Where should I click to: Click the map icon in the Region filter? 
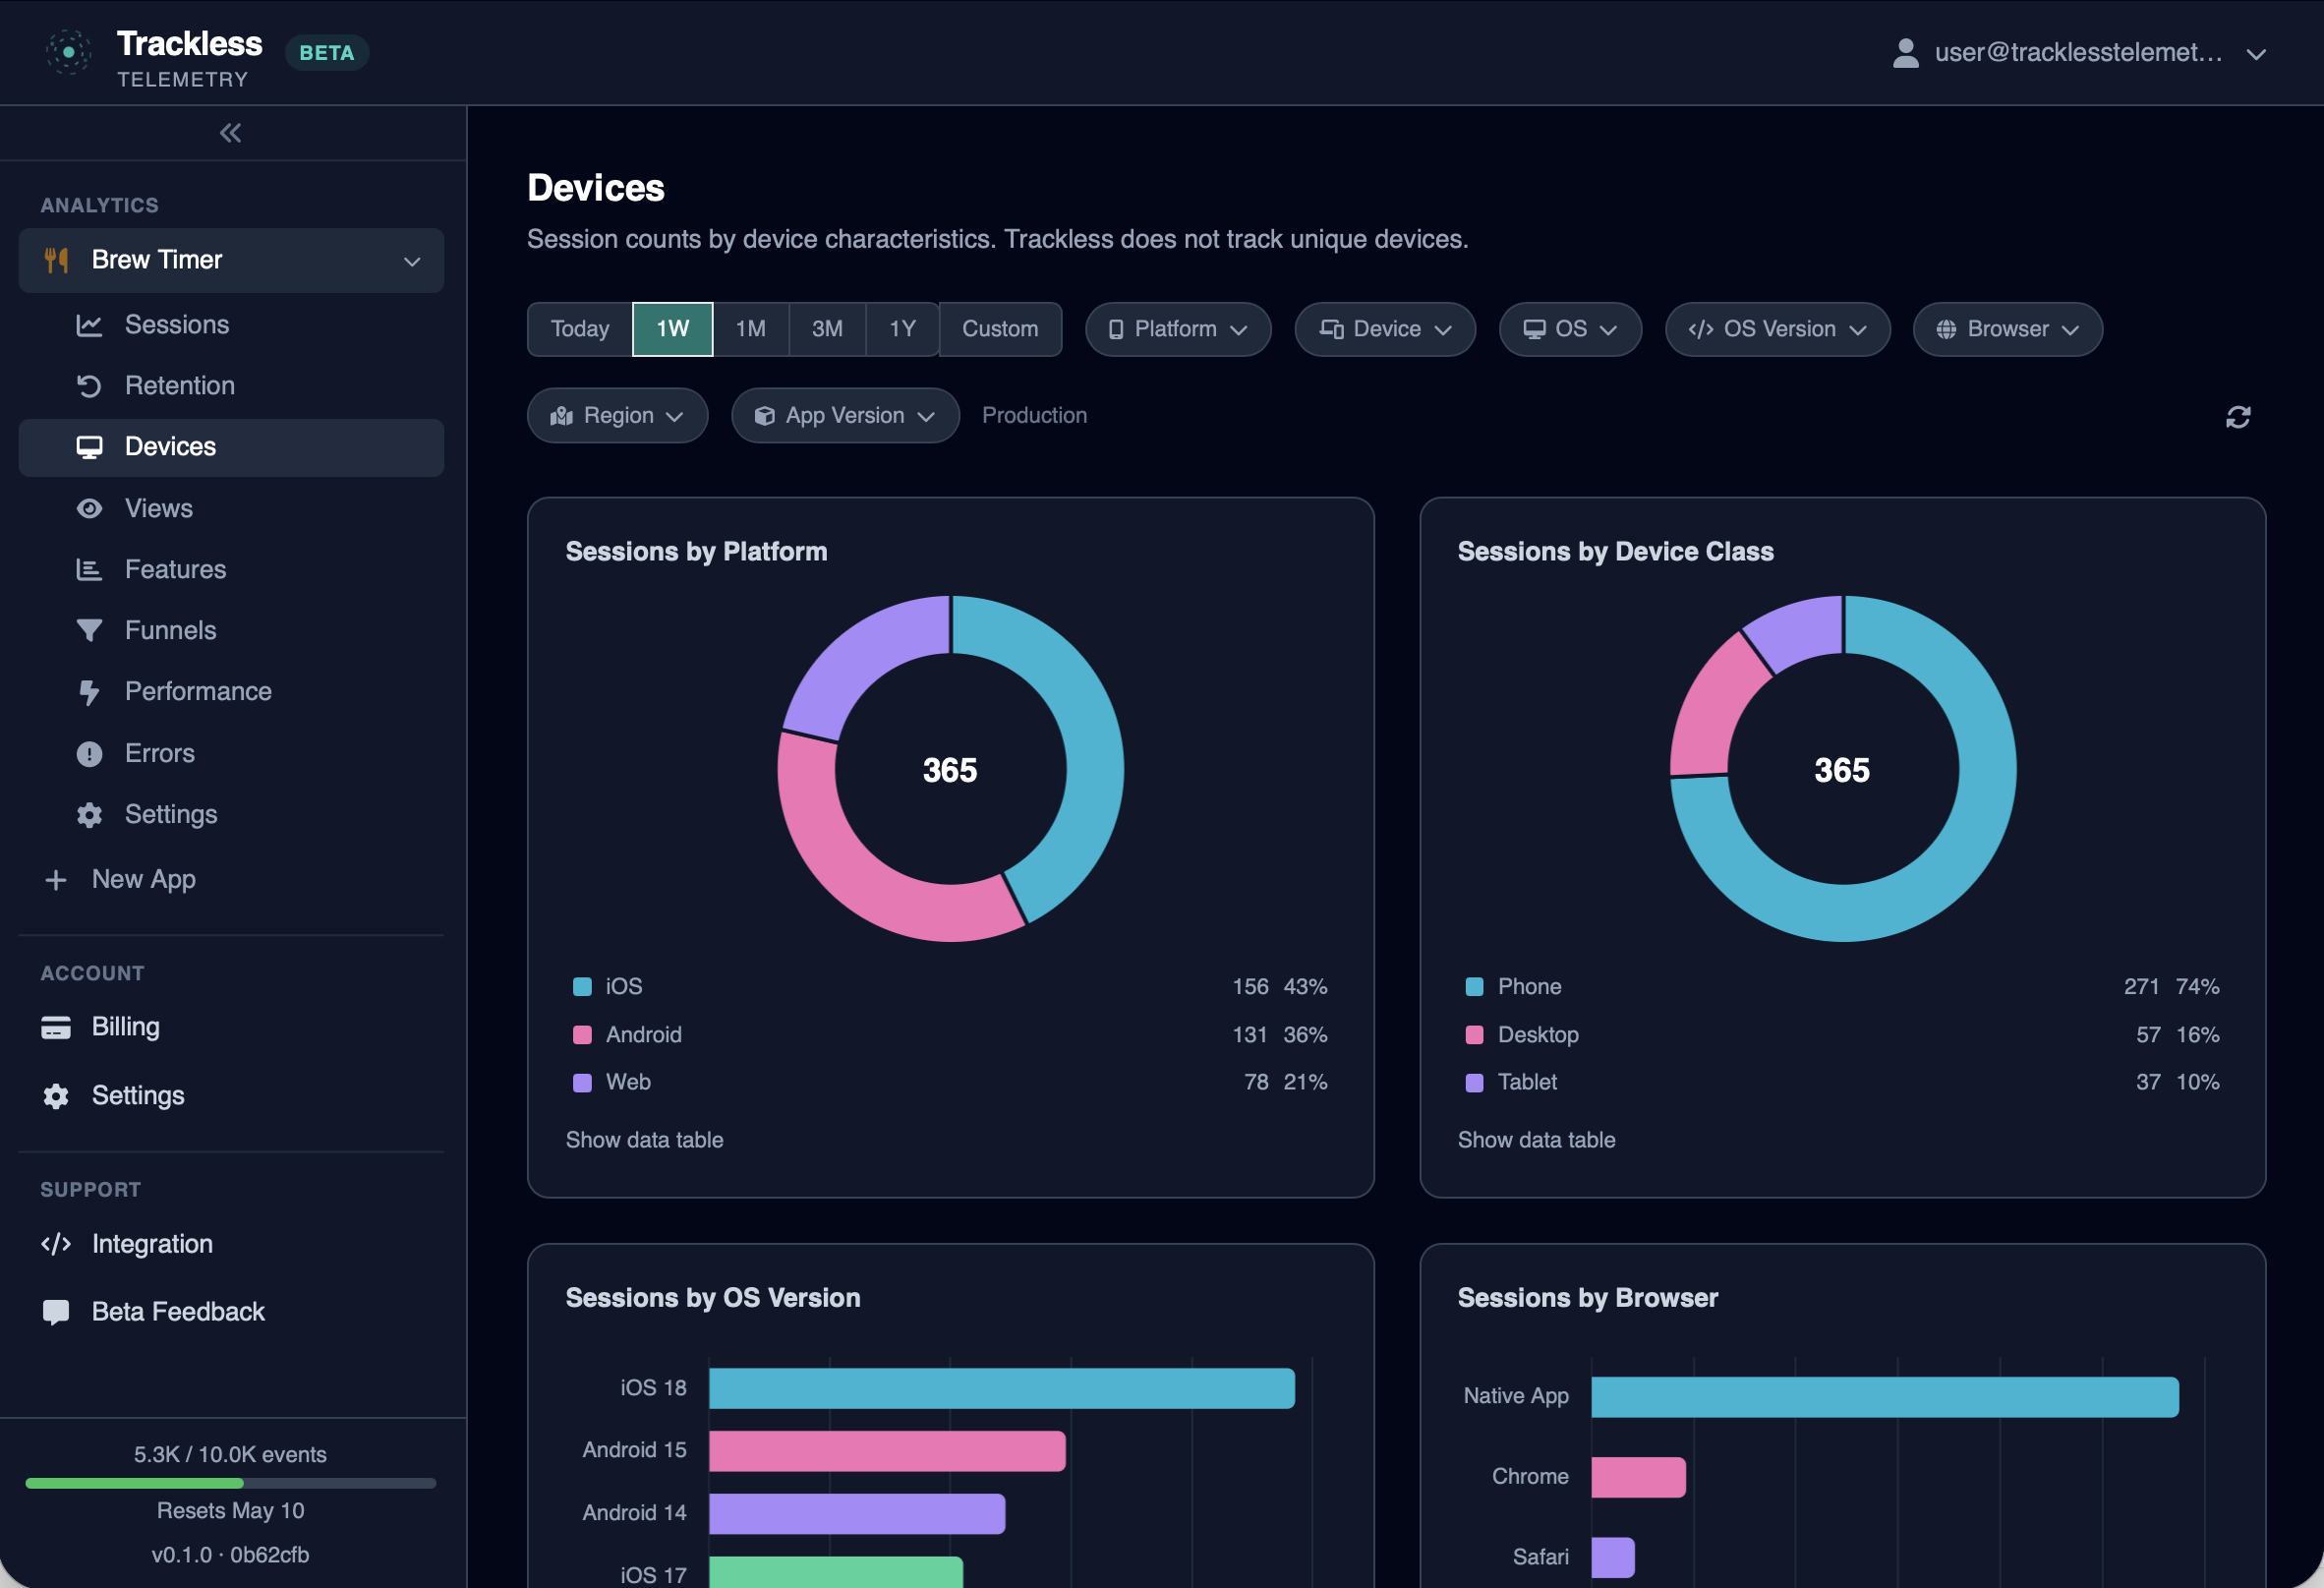[562, 416]
